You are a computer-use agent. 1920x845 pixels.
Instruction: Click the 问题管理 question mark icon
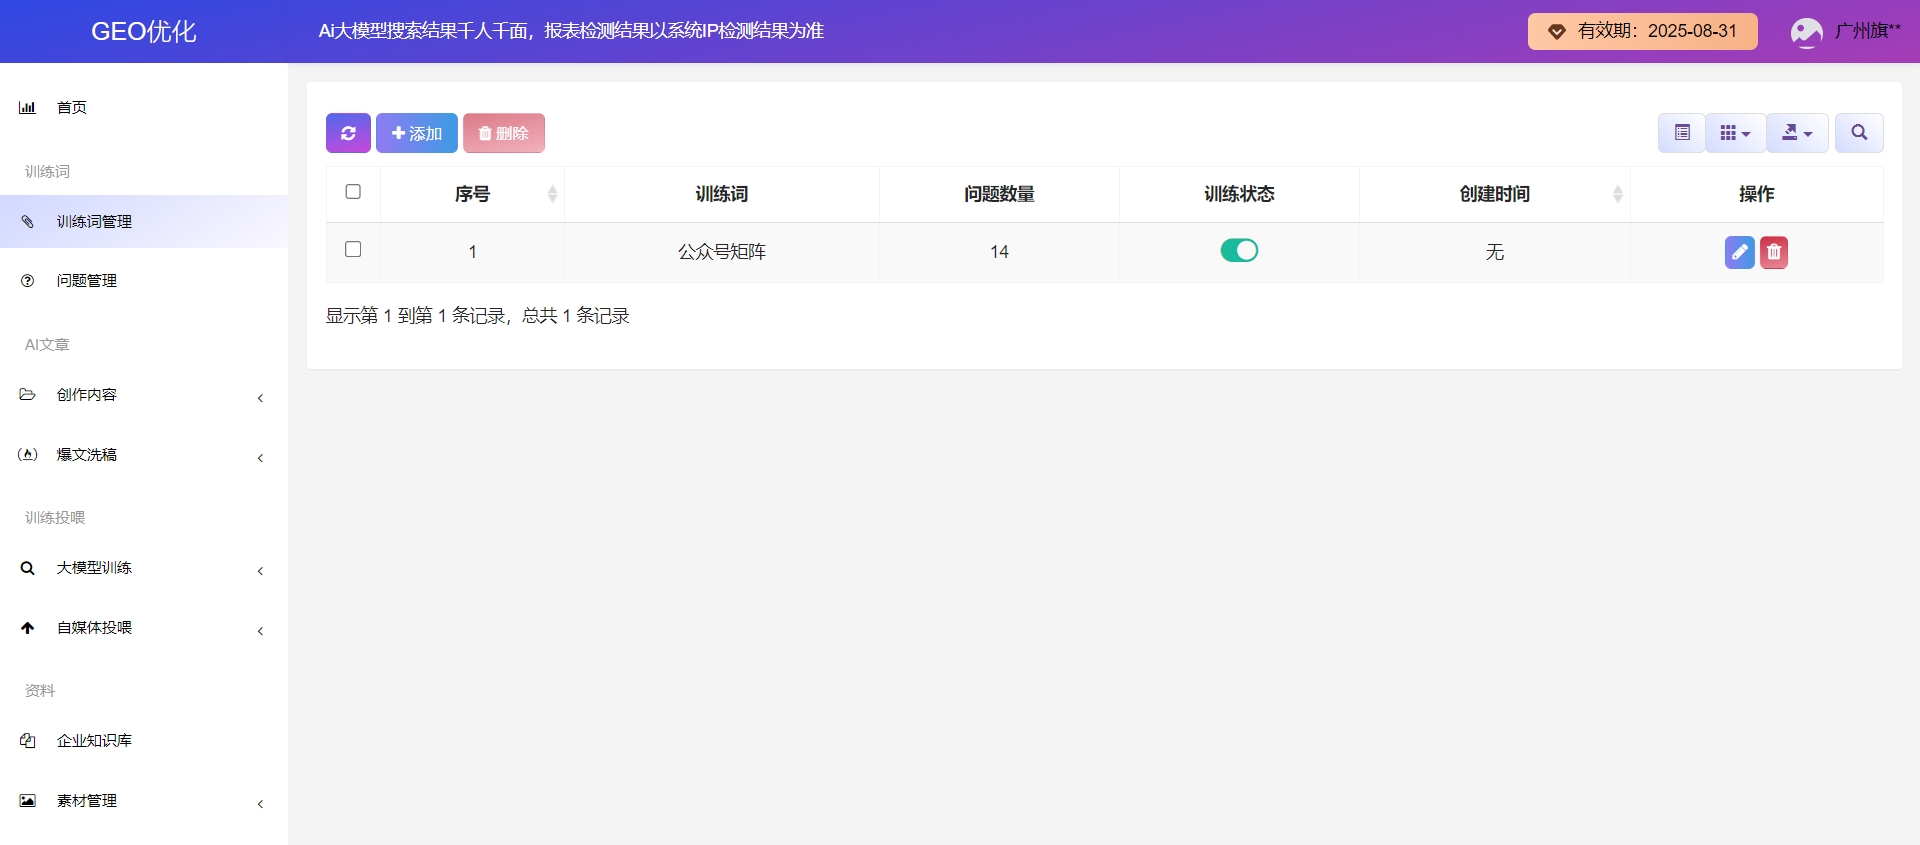27,281
